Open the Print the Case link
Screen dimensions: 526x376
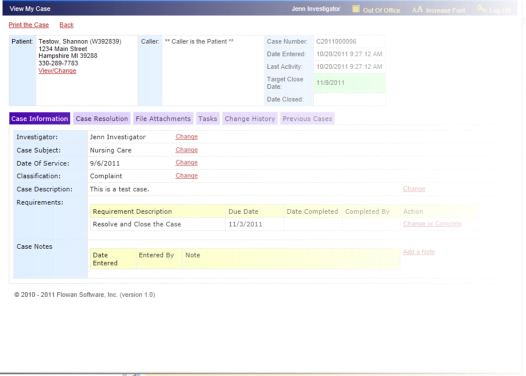[x=29, y=25]
